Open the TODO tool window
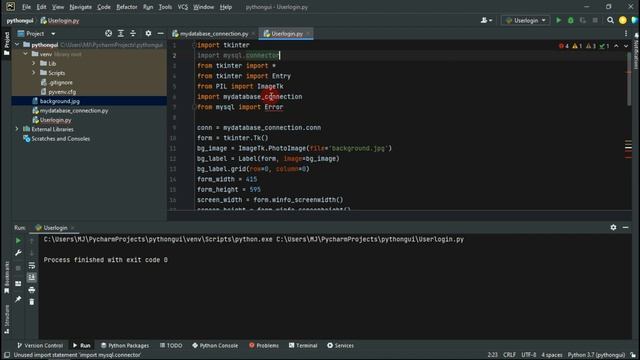The height and width of the screenshot is (360, 640). pos(171,345)
